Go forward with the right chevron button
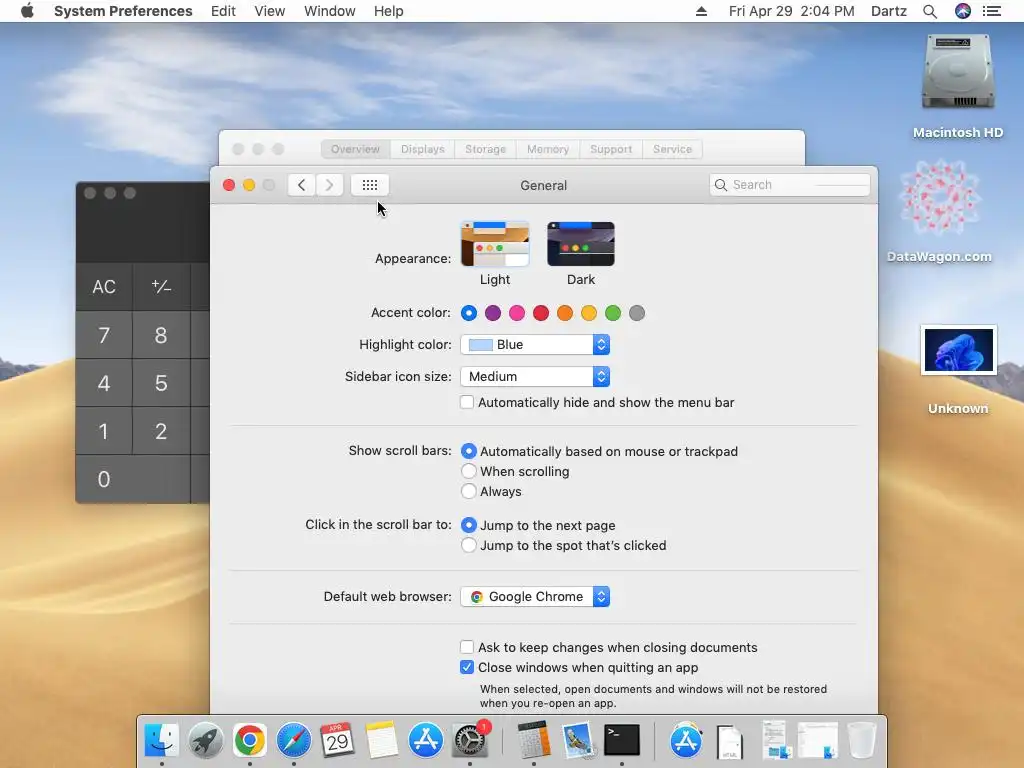The width and height of the screenshot is (1024, 768). [329, 185]
